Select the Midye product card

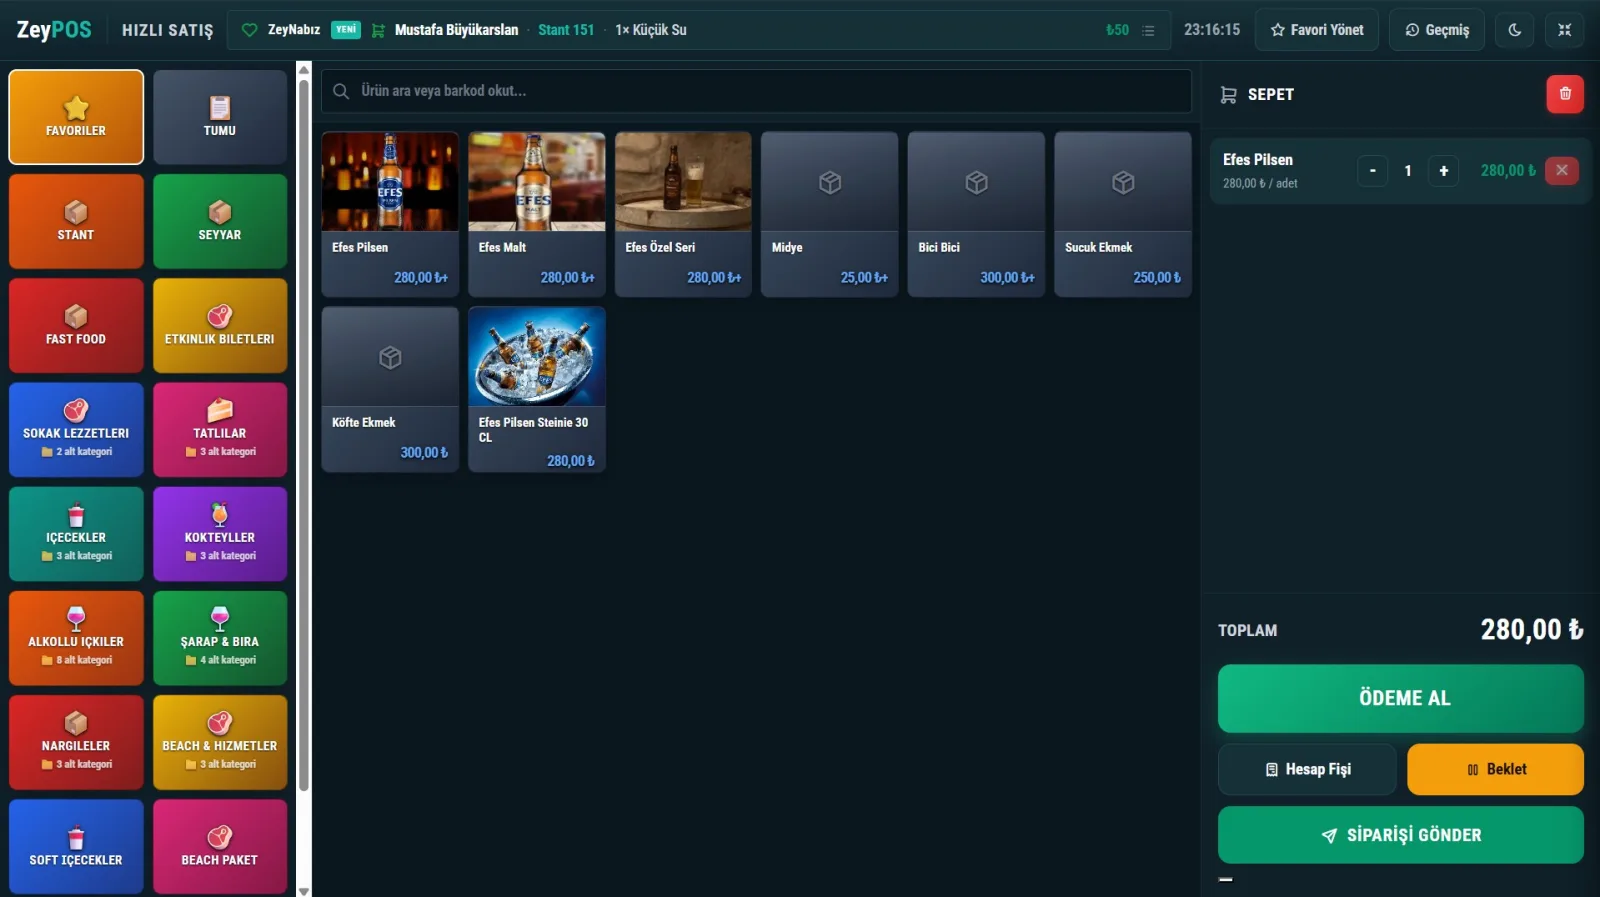(830, 214)
